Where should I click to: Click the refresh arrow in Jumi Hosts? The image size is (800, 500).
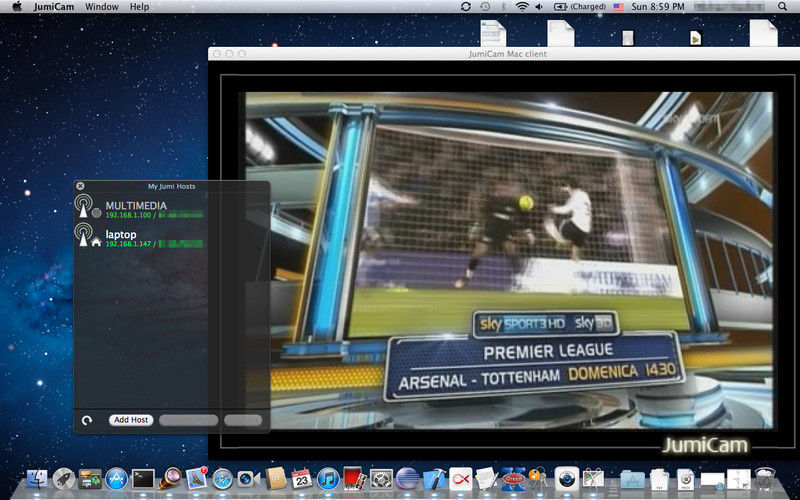tap(87, 420)
